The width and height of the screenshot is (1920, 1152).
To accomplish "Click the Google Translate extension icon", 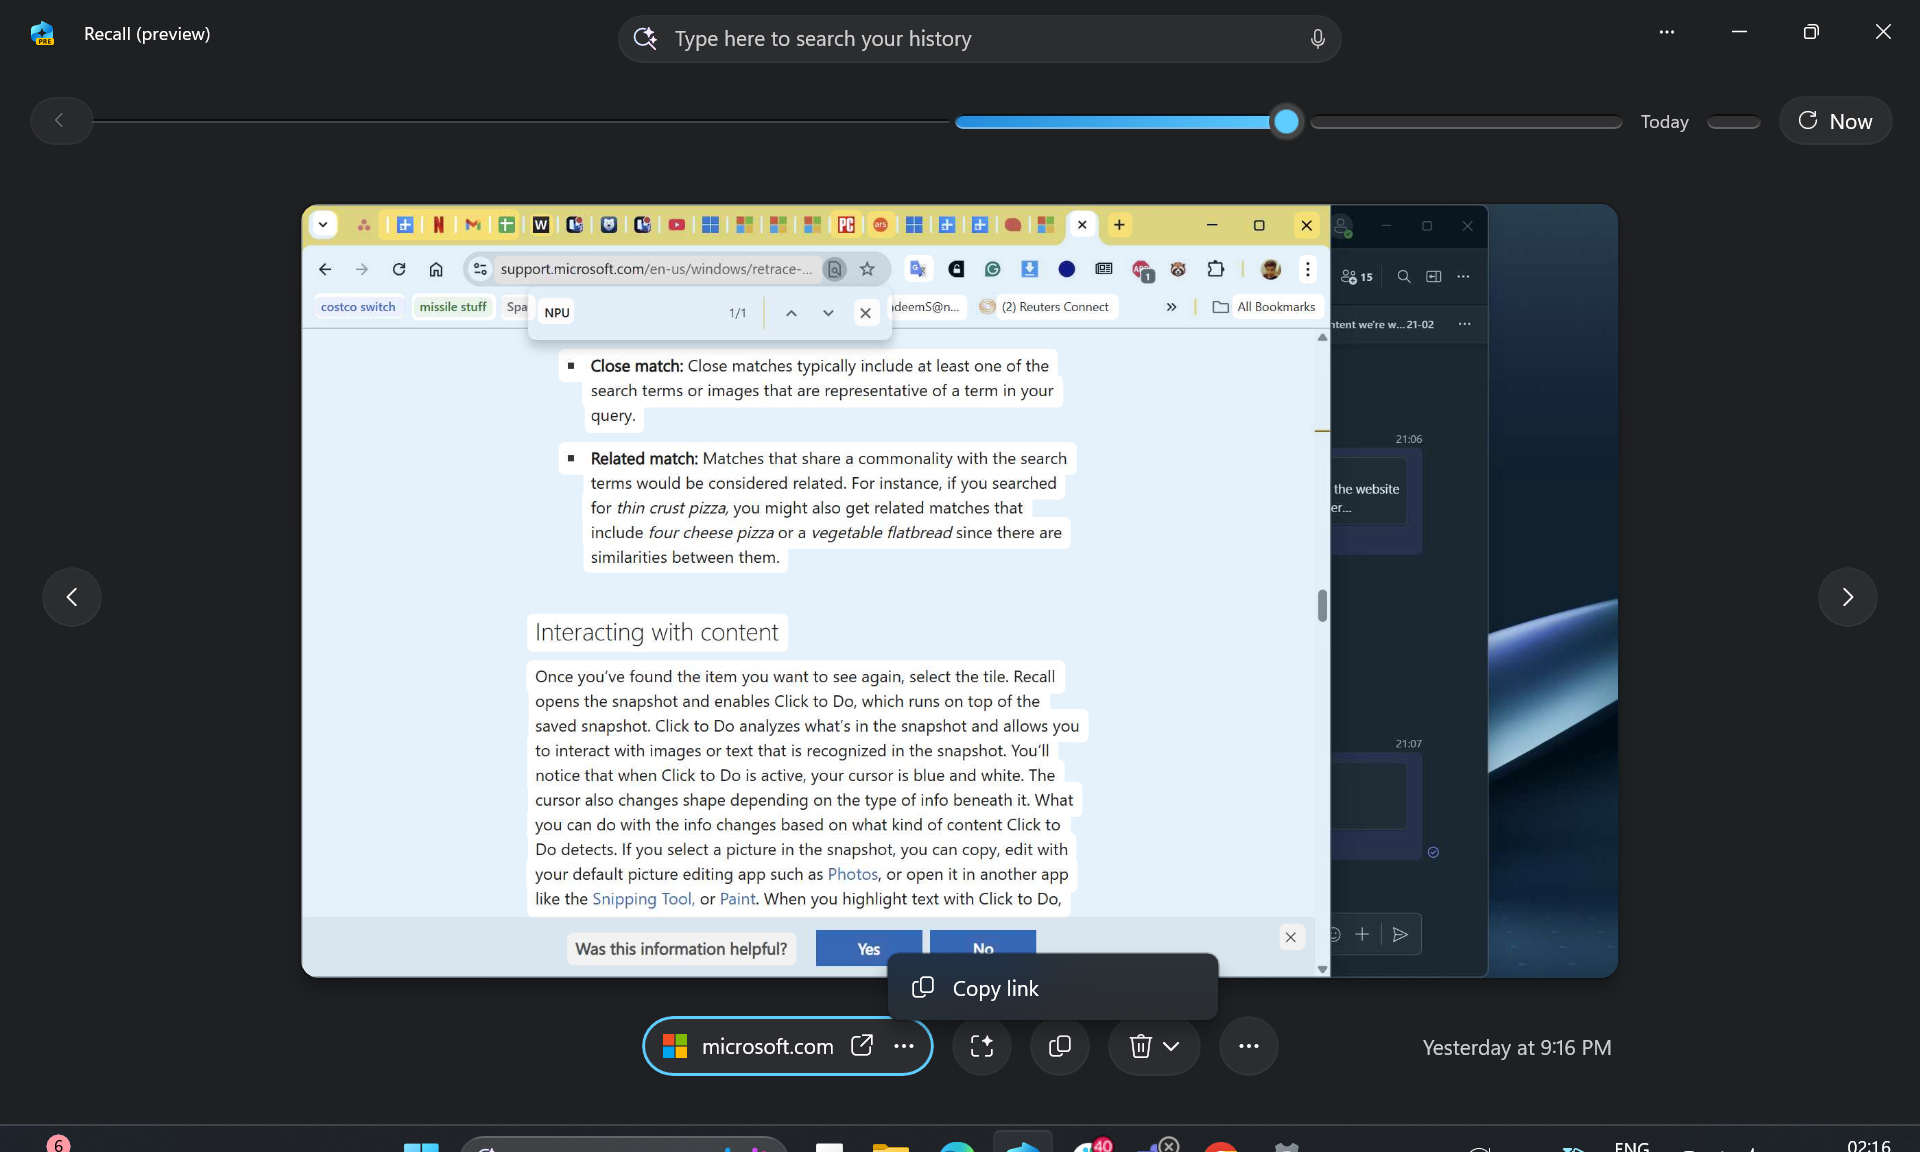I will (918, 269).
